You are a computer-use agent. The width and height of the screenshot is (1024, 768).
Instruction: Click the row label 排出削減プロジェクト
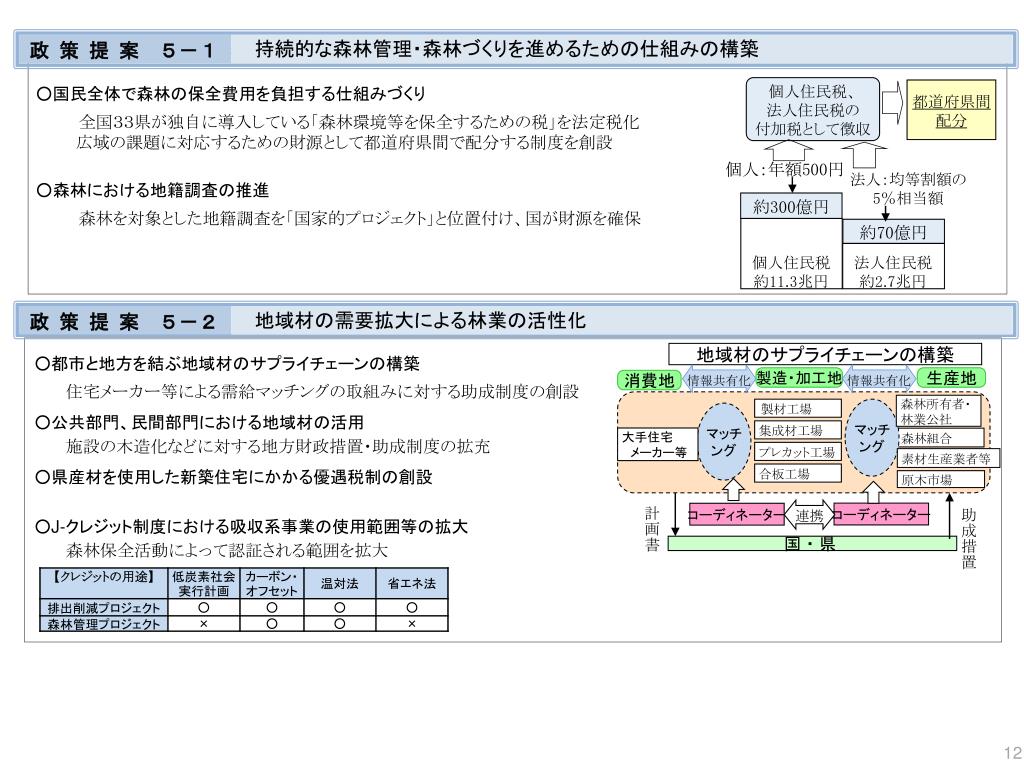[104, 607]
